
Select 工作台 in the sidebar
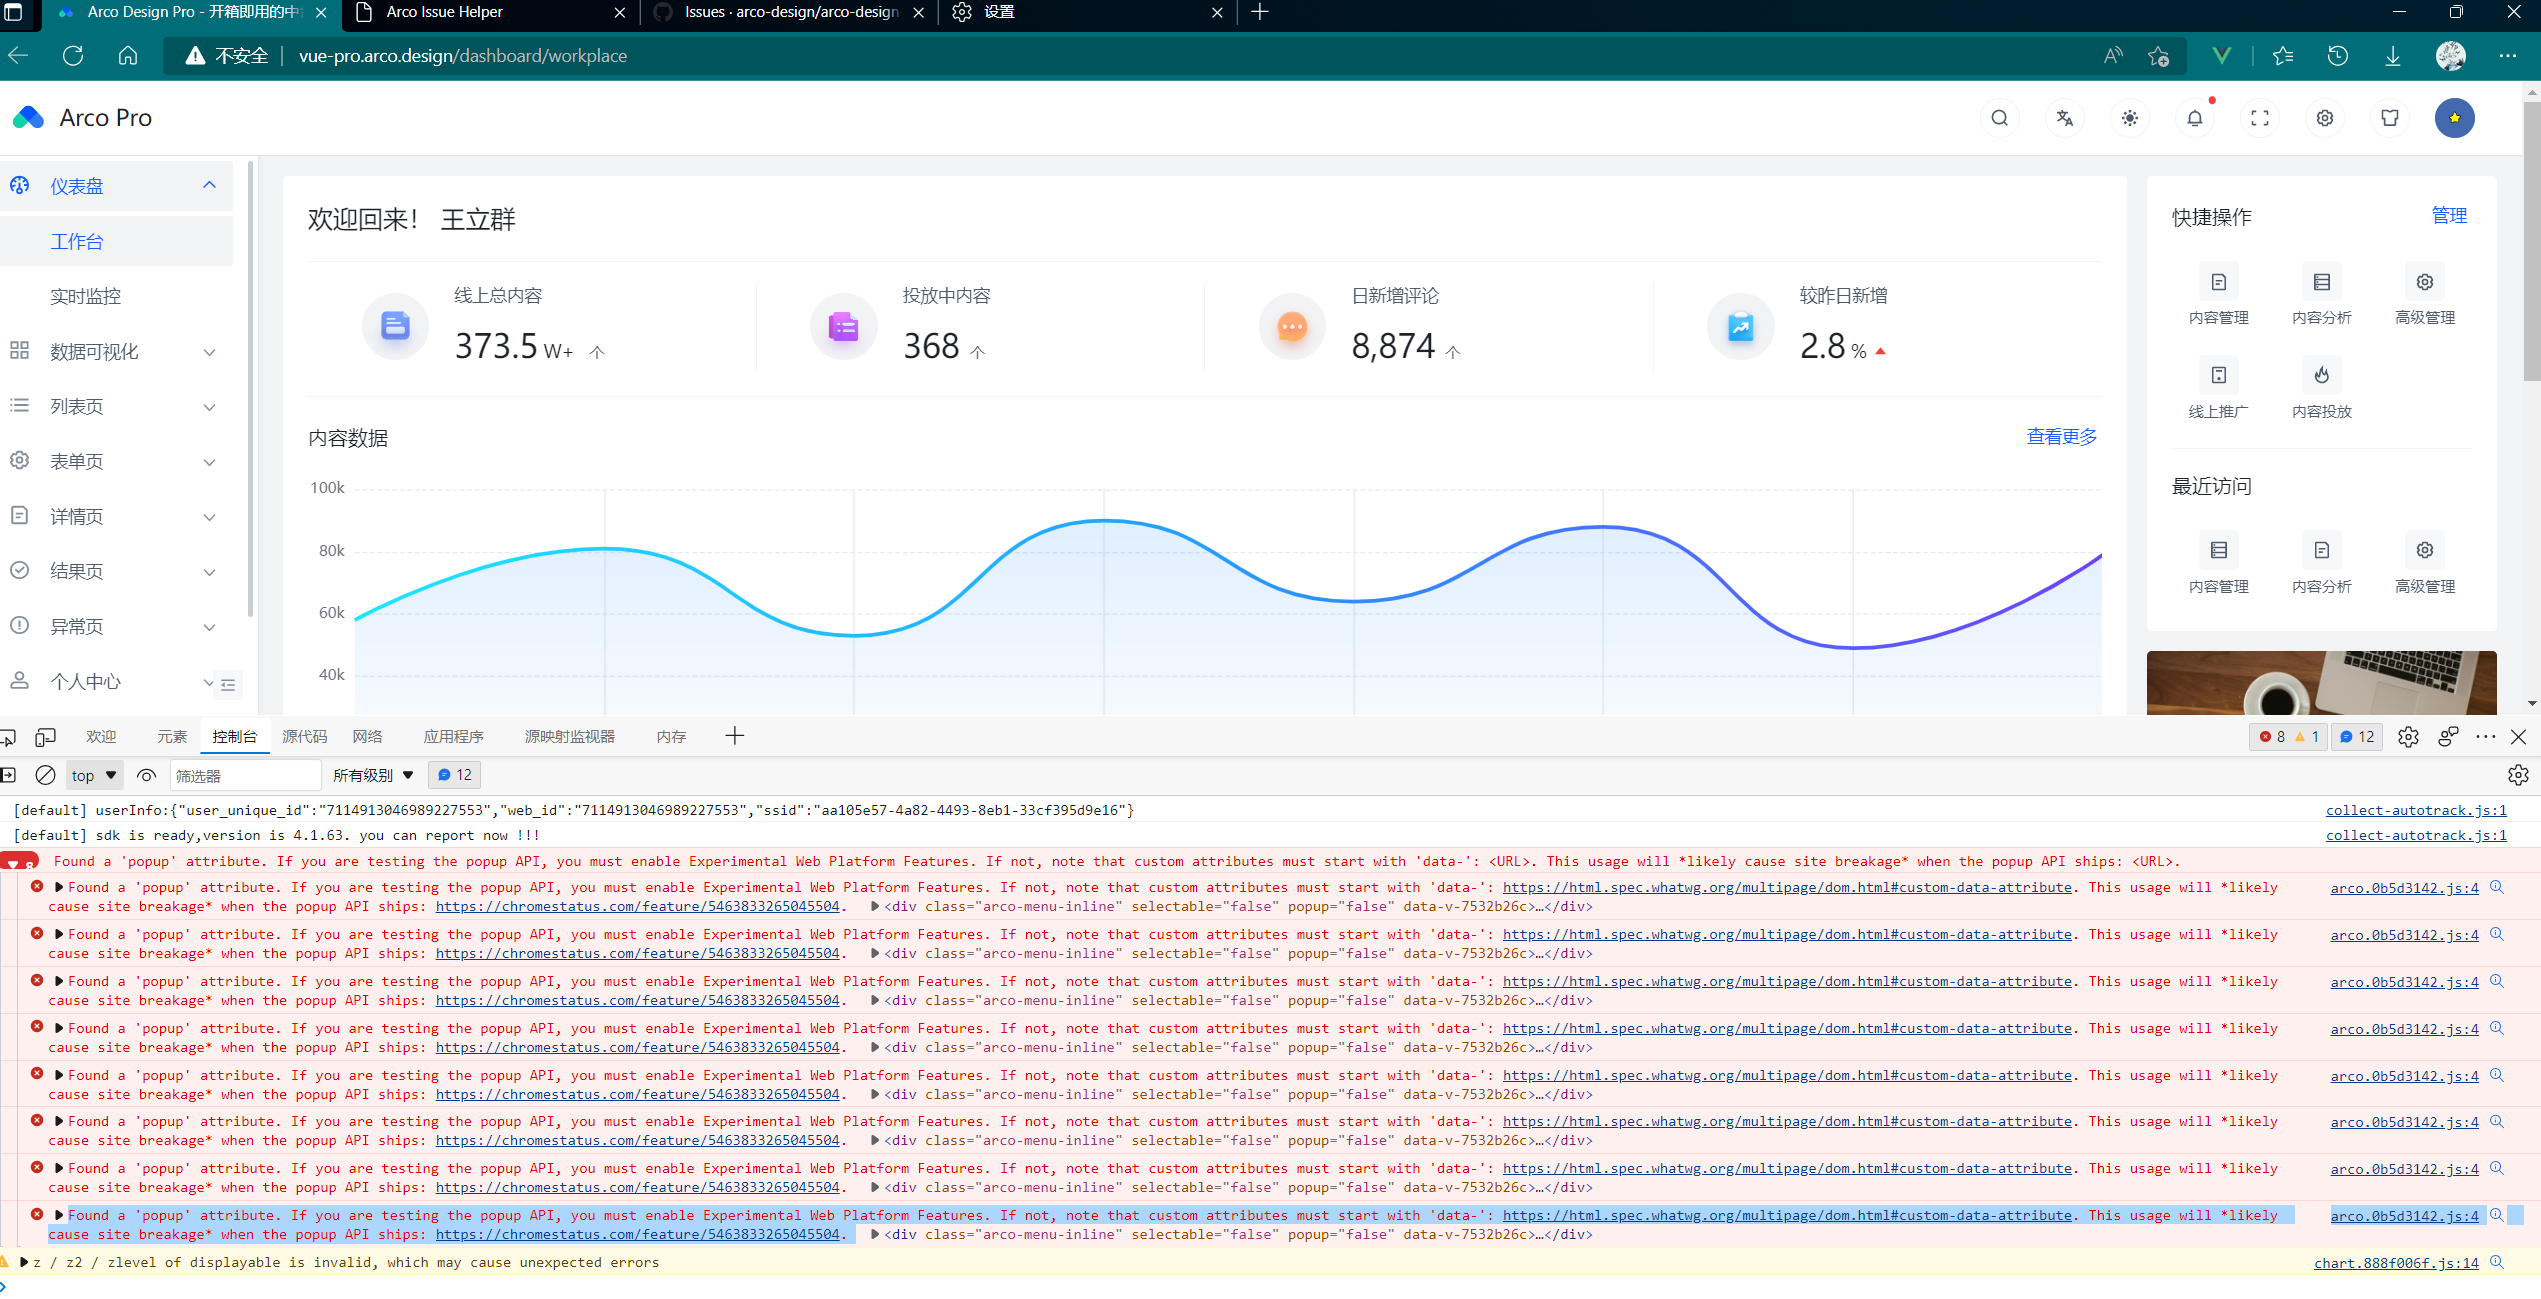point(117,242)
